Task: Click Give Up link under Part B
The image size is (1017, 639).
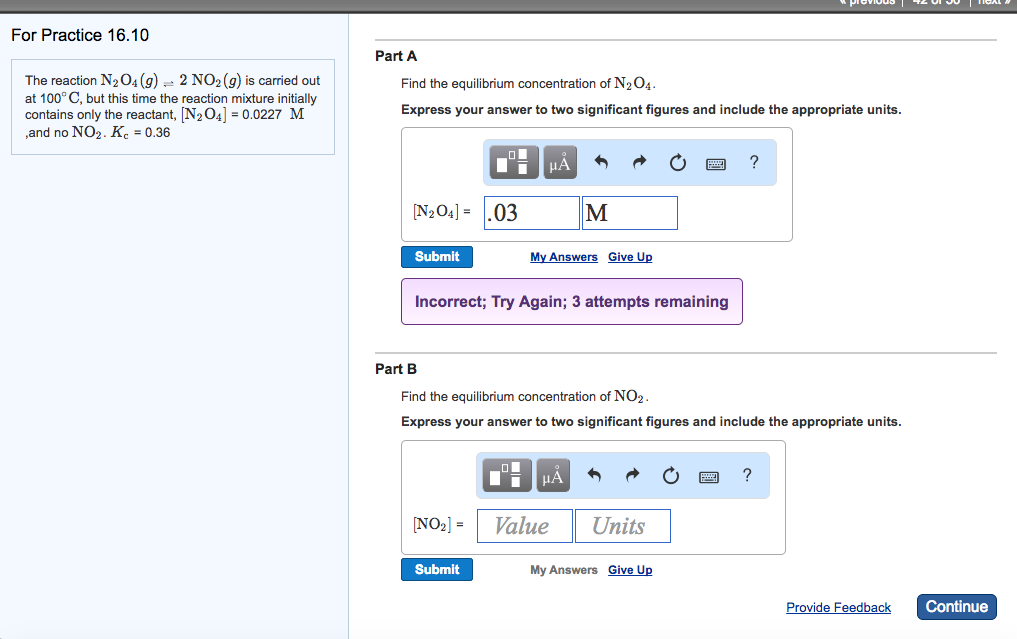Action: tap(630, 570)
